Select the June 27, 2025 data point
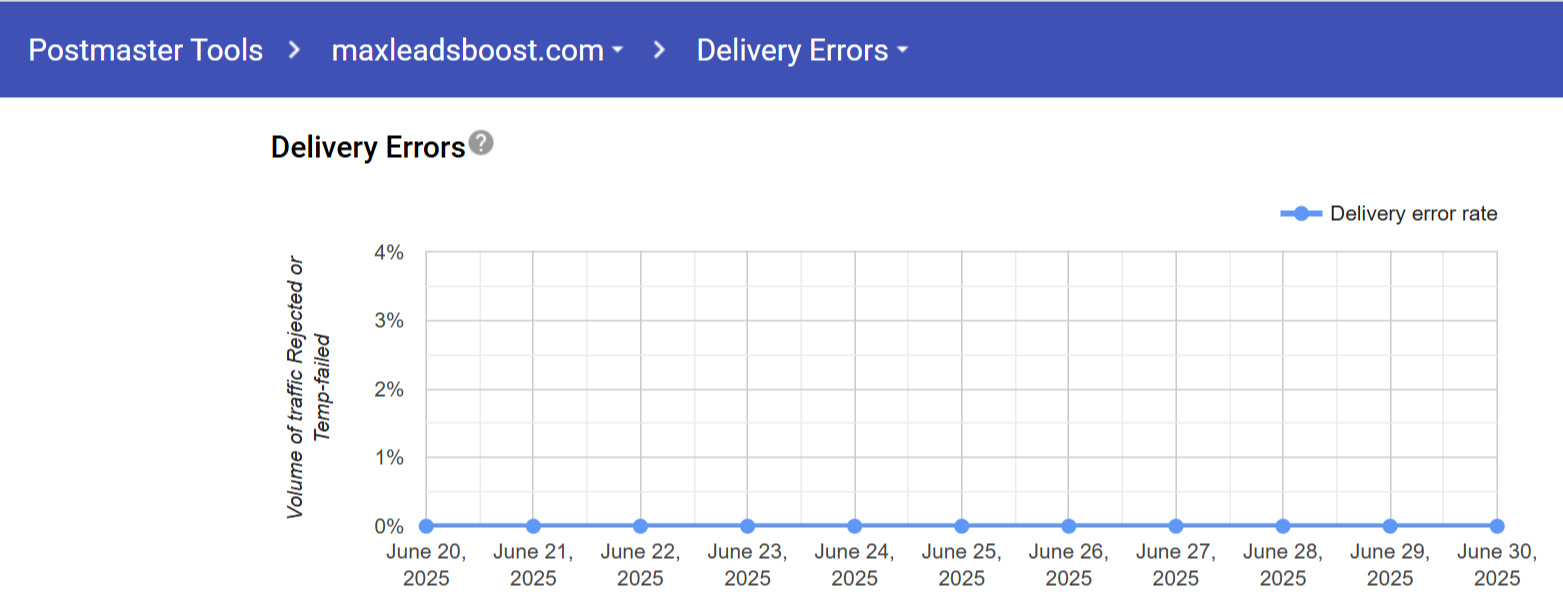This screenshot has width=1563, height=615. point(1176,526)
